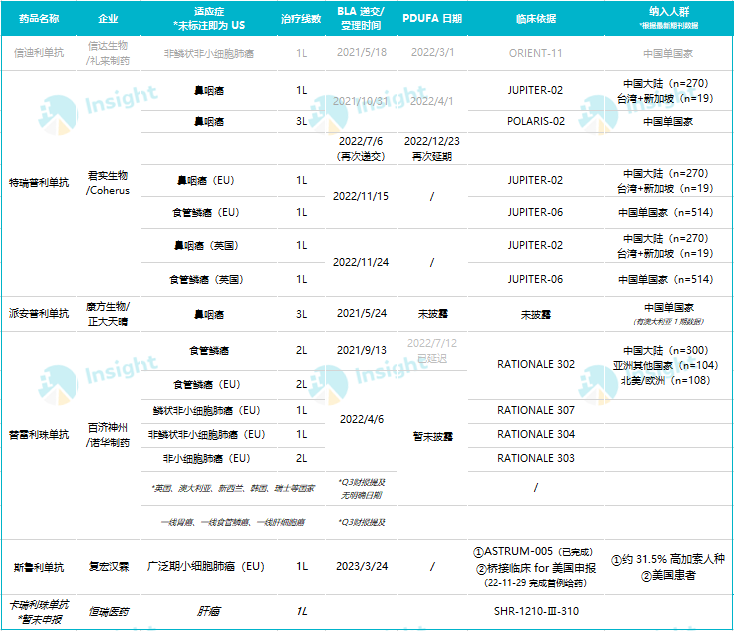The image size is (734, 631).
Task: Click the 美国患者 text
Action: 668,575
